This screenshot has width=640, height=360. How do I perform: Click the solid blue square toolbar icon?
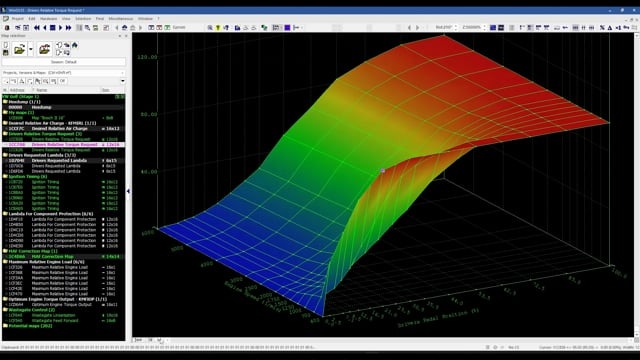287,28
